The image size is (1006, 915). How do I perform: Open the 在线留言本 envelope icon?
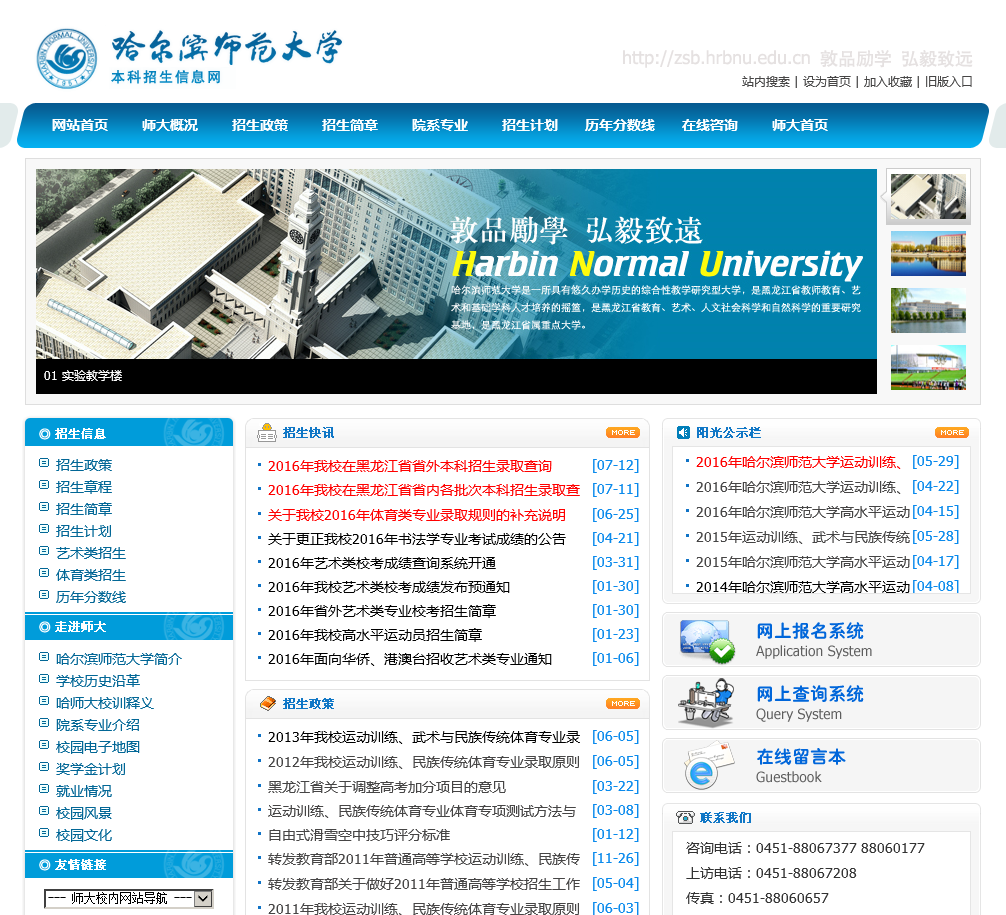coord(708,765)
